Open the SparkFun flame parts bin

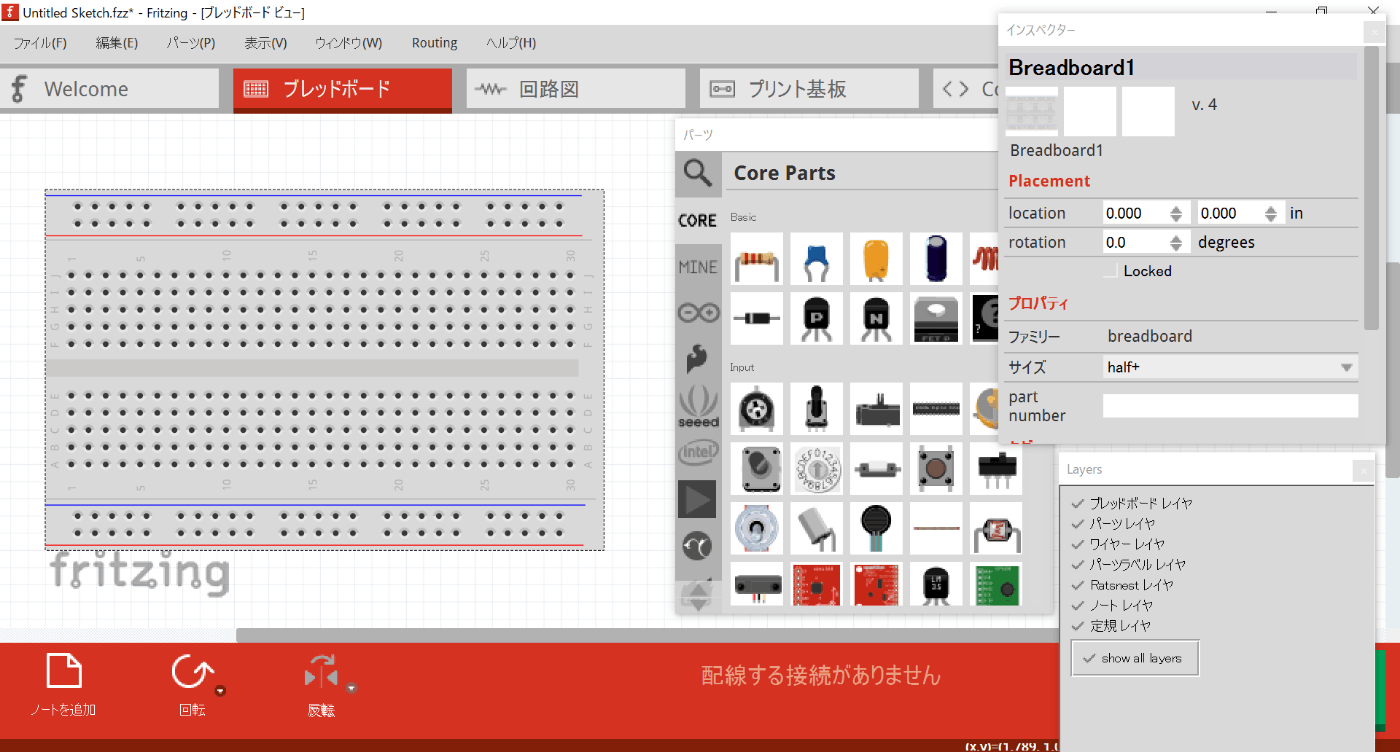[x=698, y=359]
